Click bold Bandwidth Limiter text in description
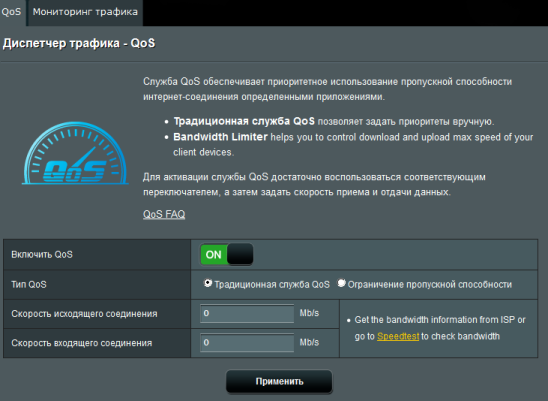This screenshot has width=548, height=401. 221,137
